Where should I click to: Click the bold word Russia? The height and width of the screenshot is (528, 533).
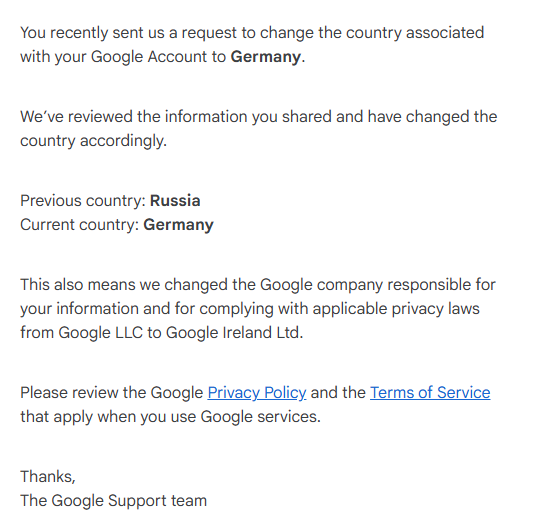pos(175,201)
